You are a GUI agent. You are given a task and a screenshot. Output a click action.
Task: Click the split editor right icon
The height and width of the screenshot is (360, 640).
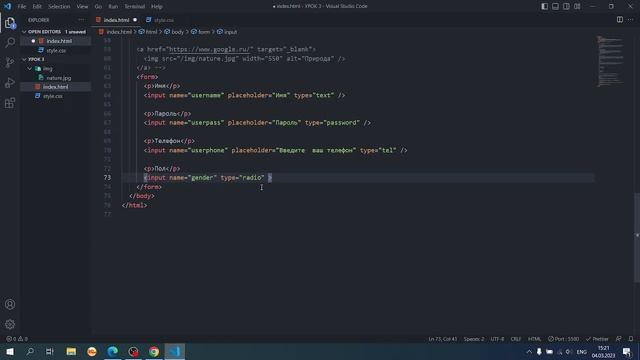point(620,20)
